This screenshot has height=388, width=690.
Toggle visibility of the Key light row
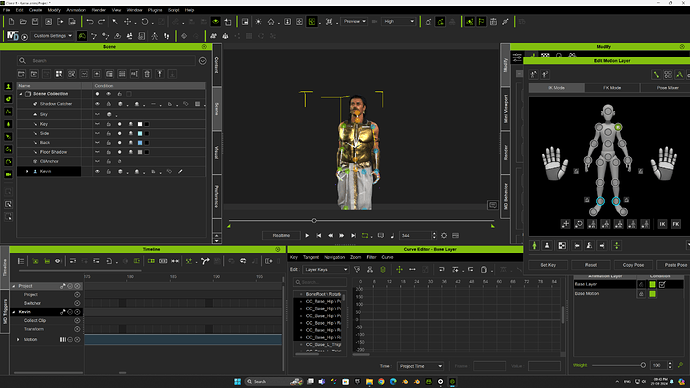click(97, 124)
